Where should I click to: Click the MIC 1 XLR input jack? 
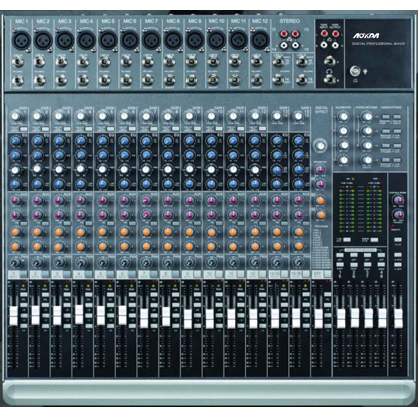click(x=22, y=40)
